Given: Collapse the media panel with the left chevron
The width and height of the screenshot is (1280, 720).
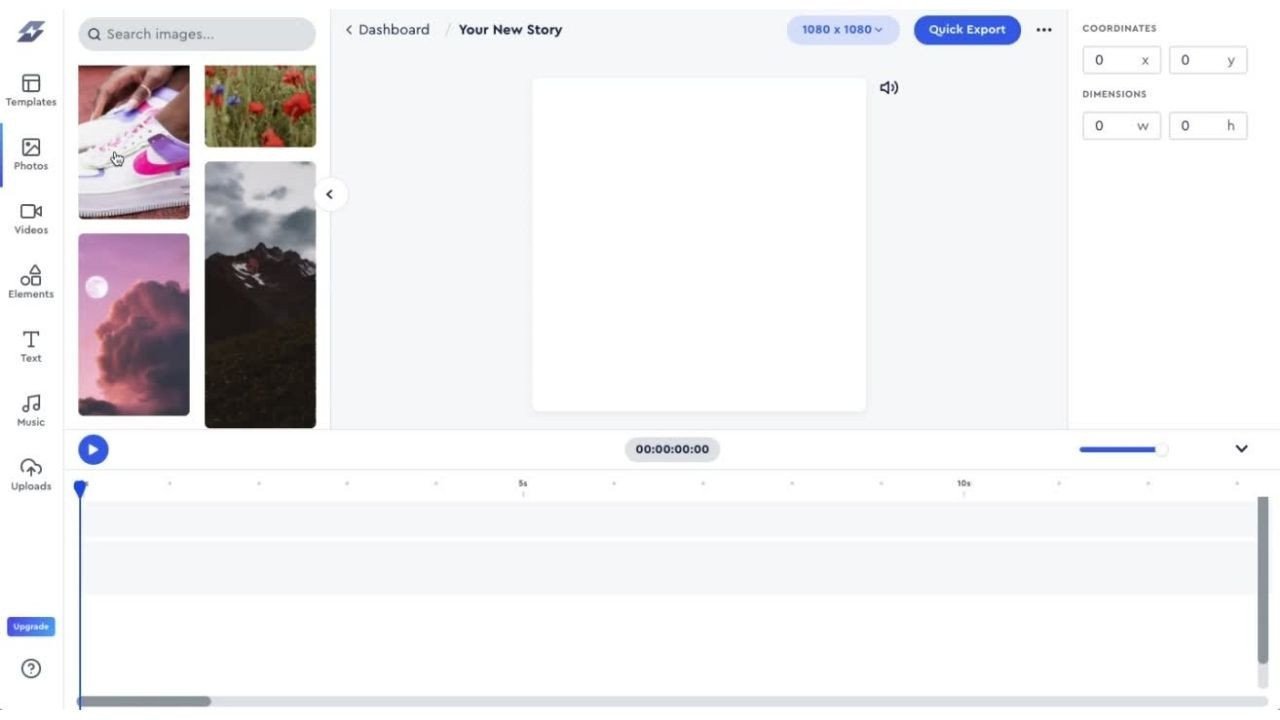Looking at the screenshot, I should pyautogui.click(x=331, y=194).
